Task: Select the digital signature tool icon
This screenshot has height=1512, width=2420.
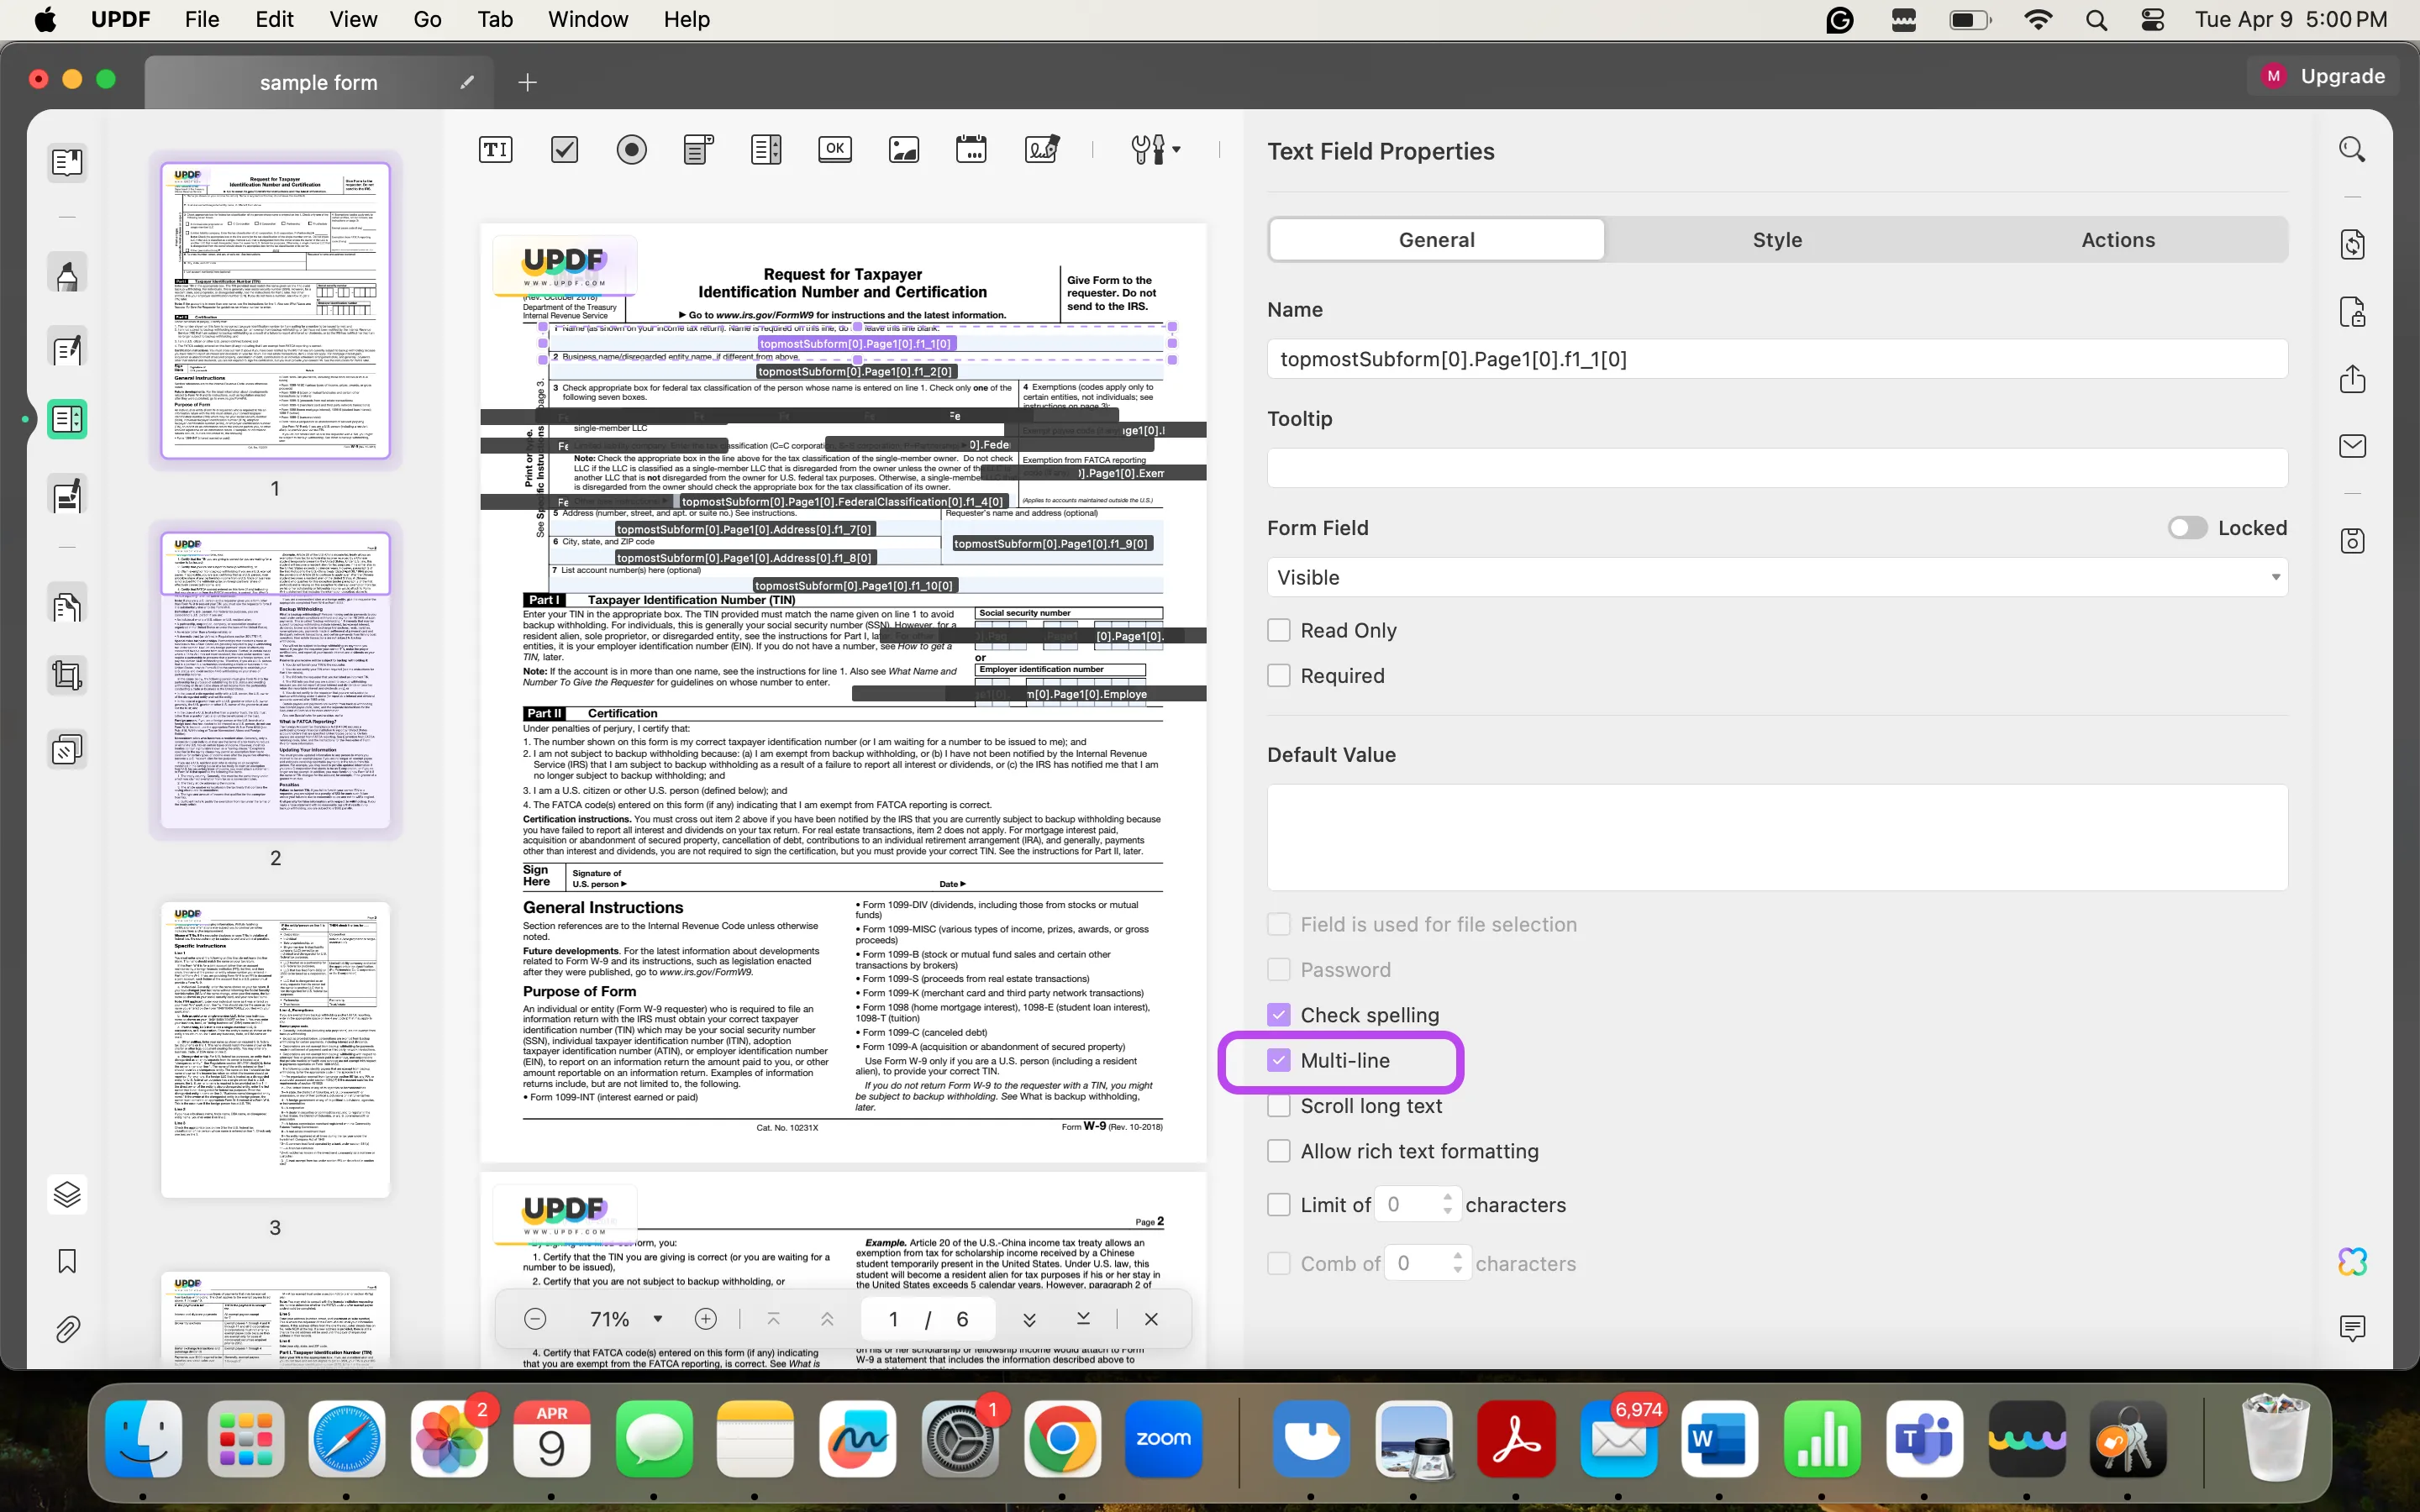Action: (1040, 150)
